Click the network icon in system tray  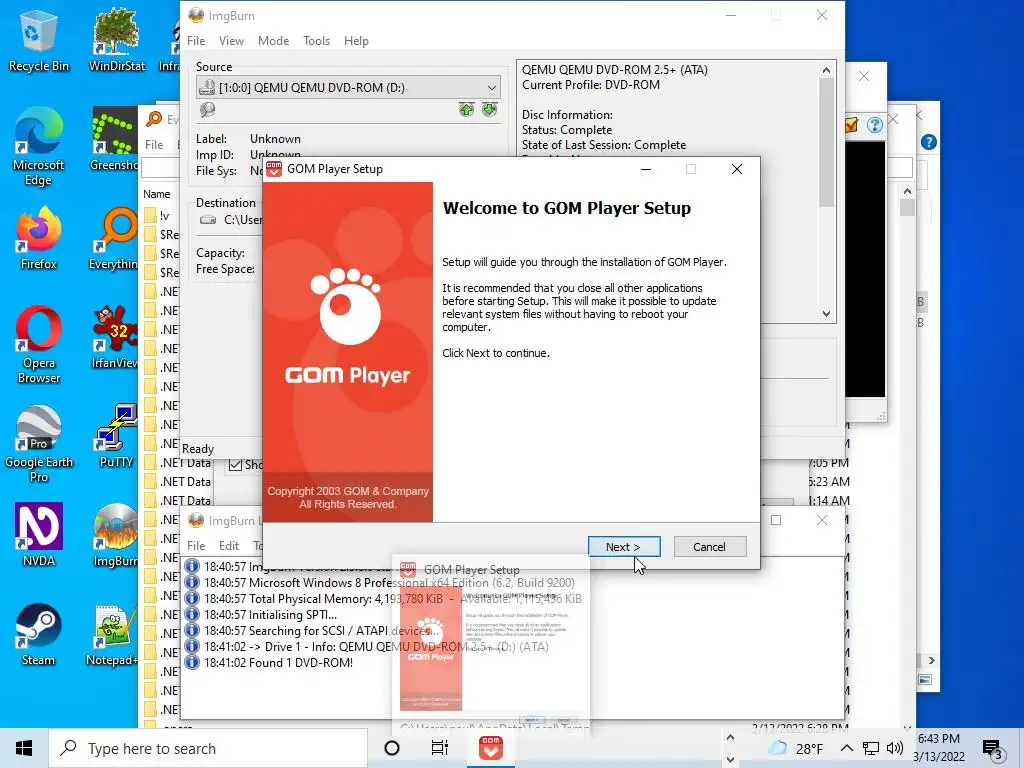871,748
